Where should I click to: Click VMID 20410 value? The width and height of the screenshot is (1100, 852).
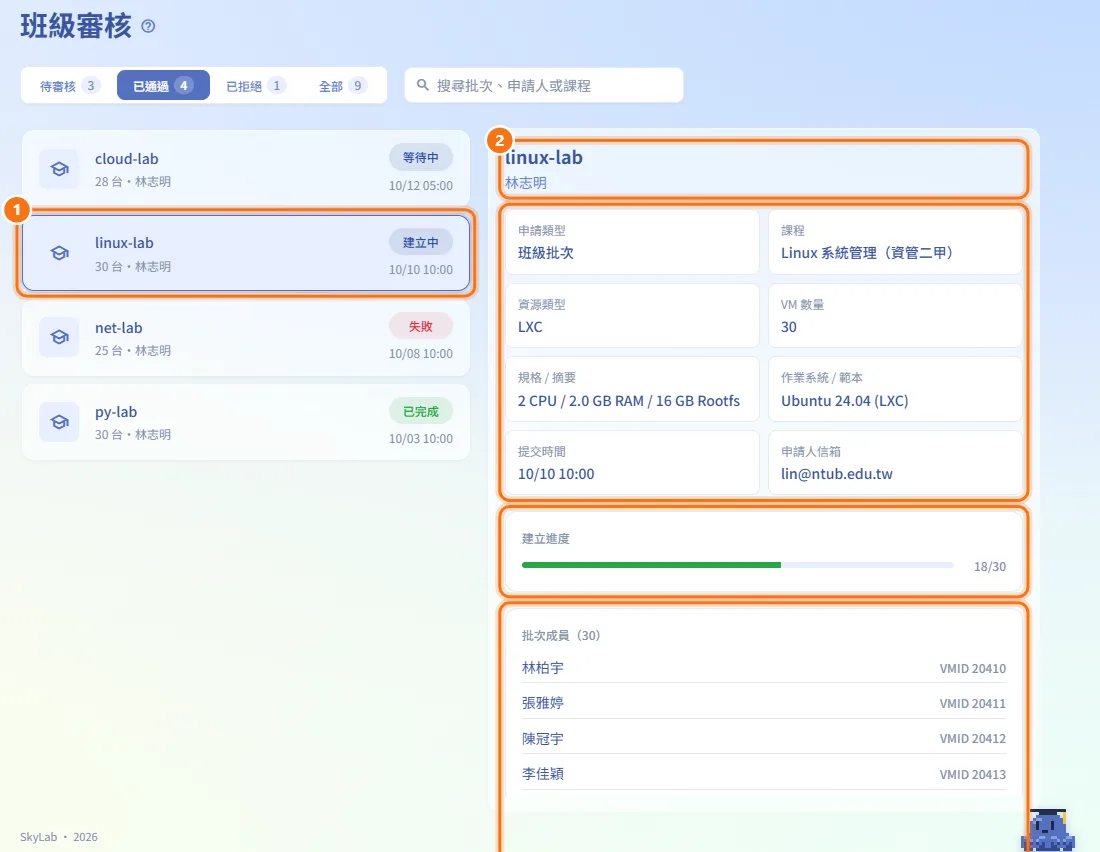972,669
